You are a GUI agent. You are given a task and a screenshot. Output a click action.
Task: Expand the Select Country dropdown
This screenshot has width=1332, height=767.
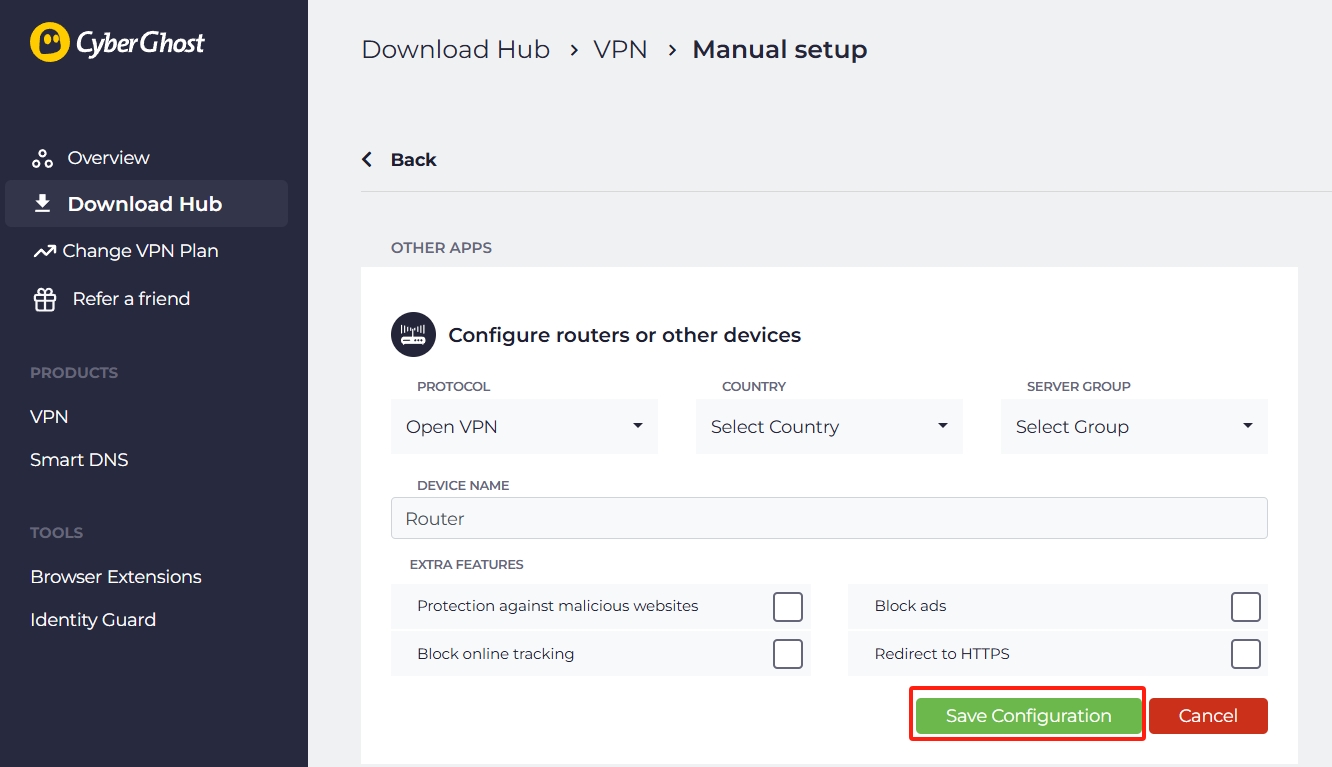[x=829, y=427]
